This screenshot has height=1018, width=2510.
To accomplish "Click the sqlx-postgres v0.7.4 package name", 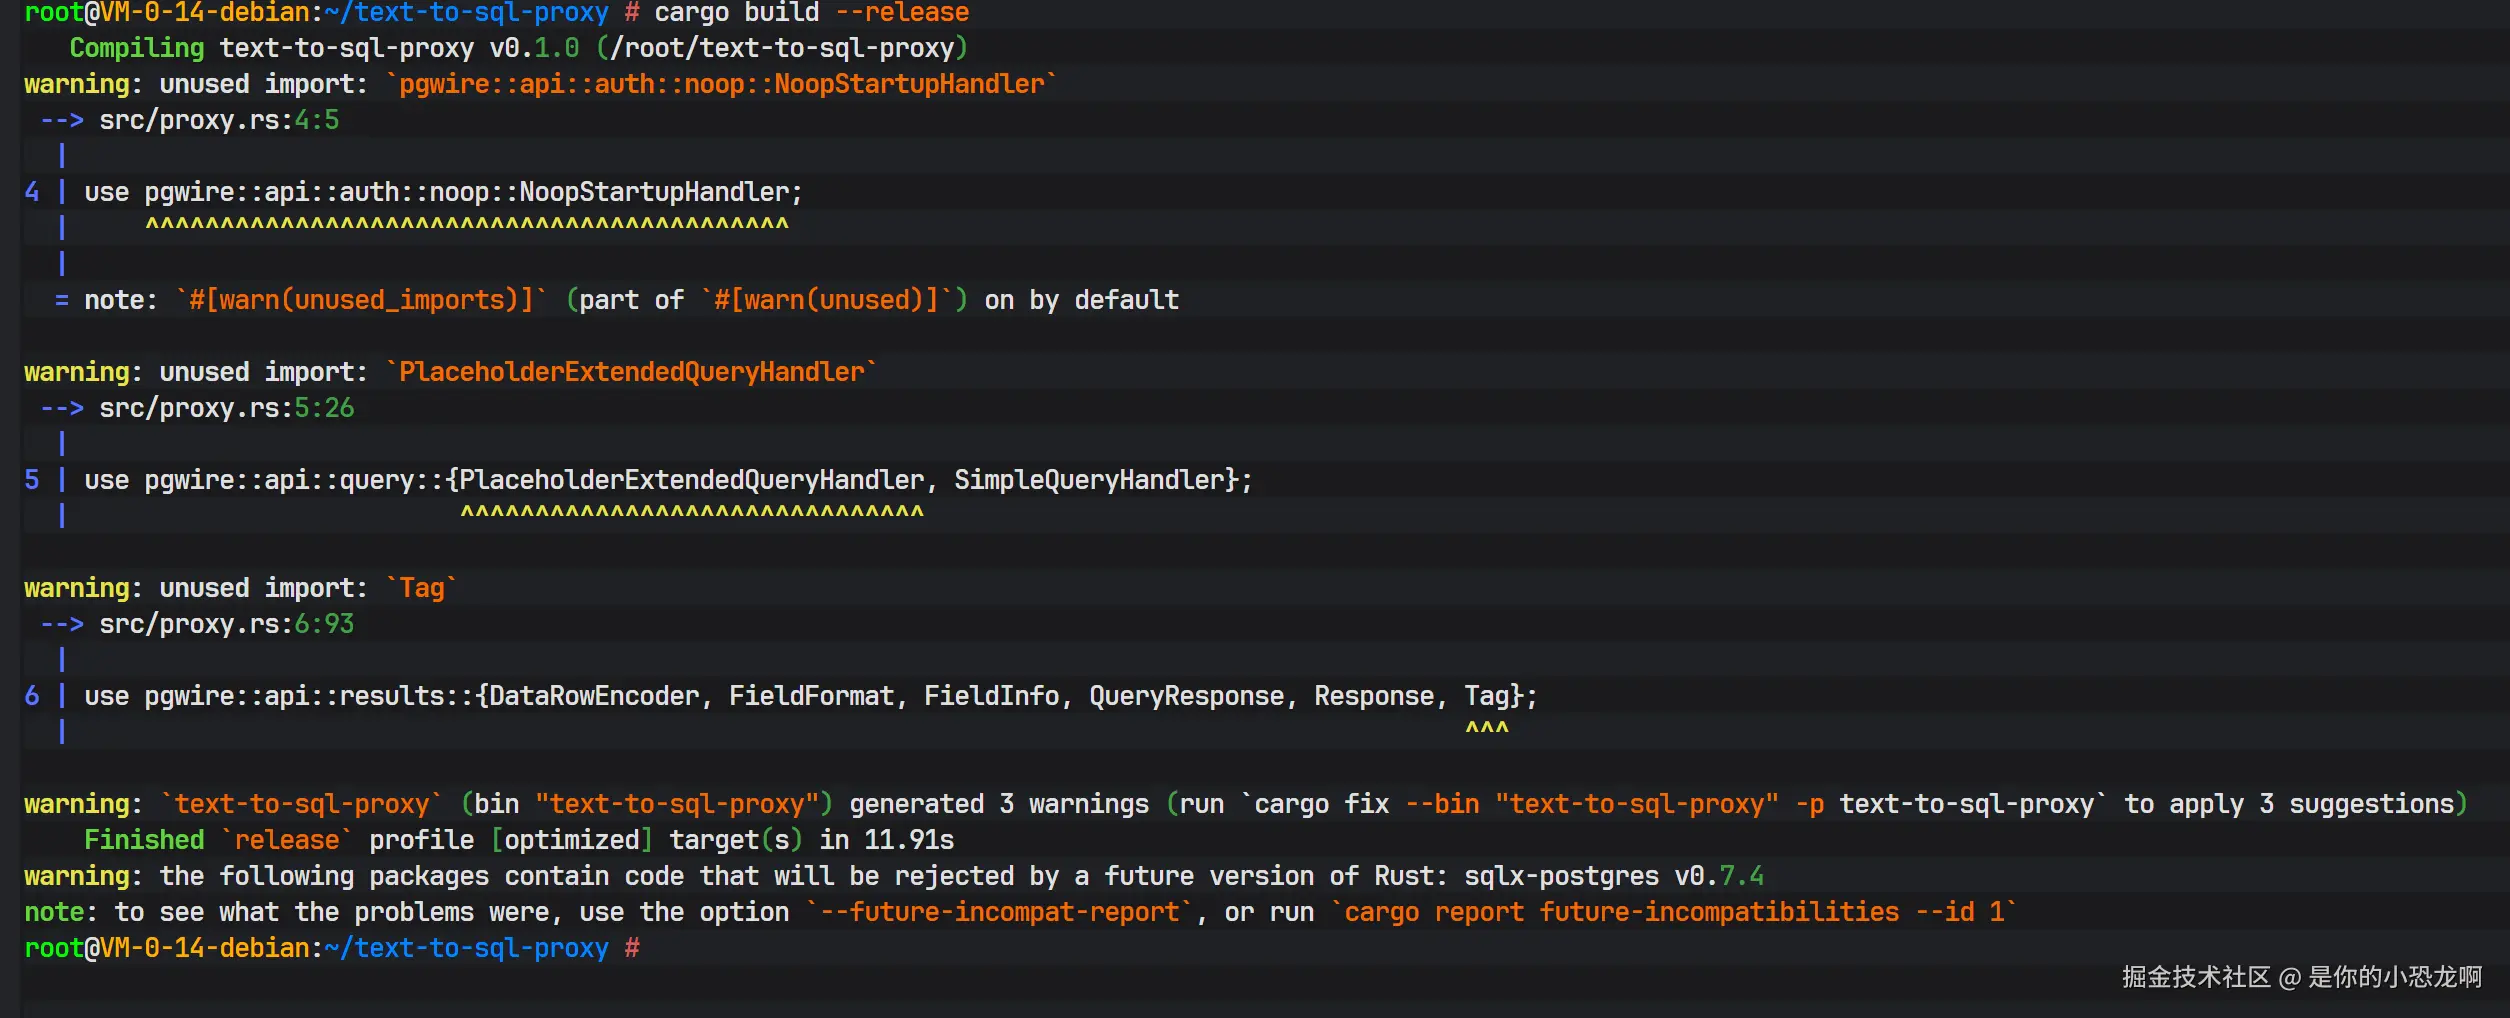I will (1614, 876).
